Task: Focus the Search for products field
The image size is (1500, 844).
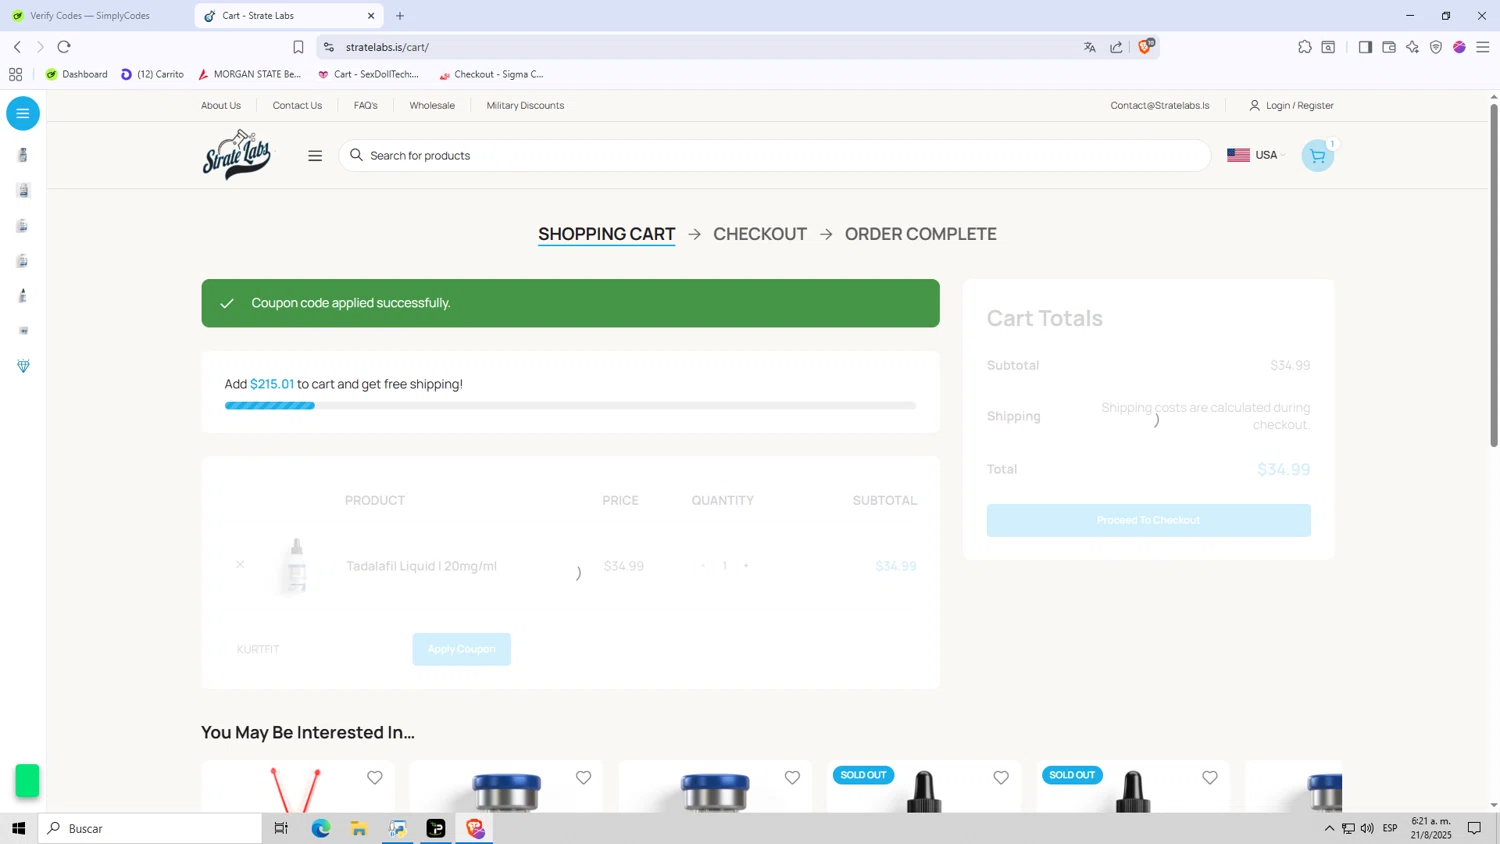Action: pyautogui.click(x=775, y=155)
